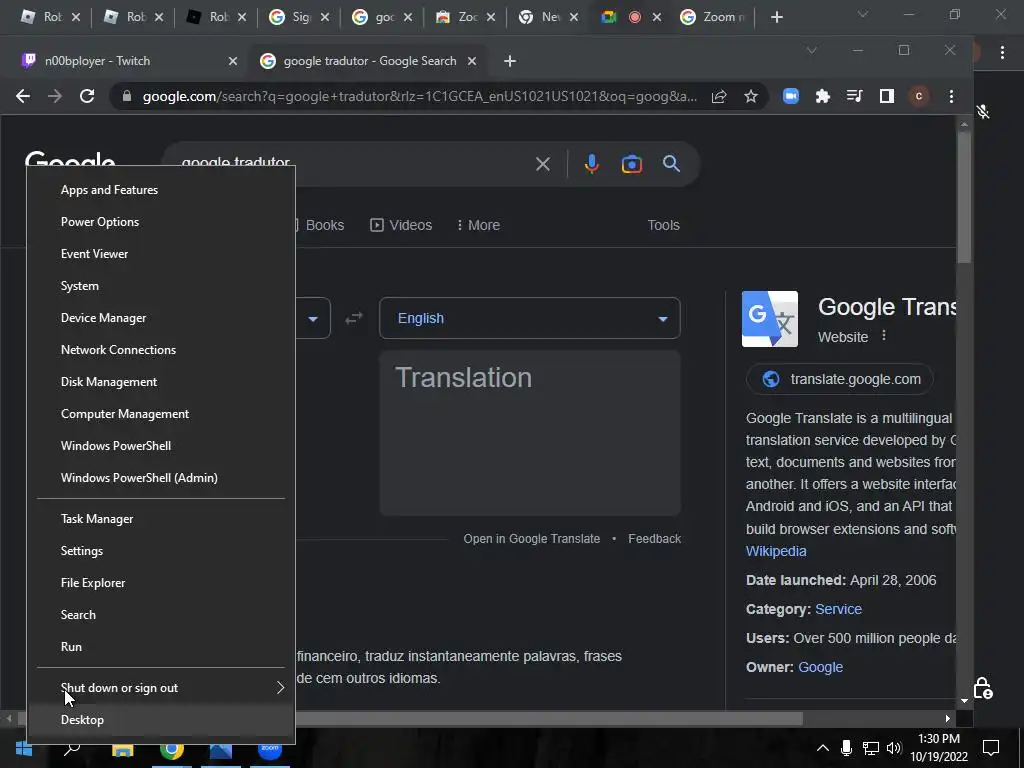Click the horizontal scrollbar thumb

(413, 719)
